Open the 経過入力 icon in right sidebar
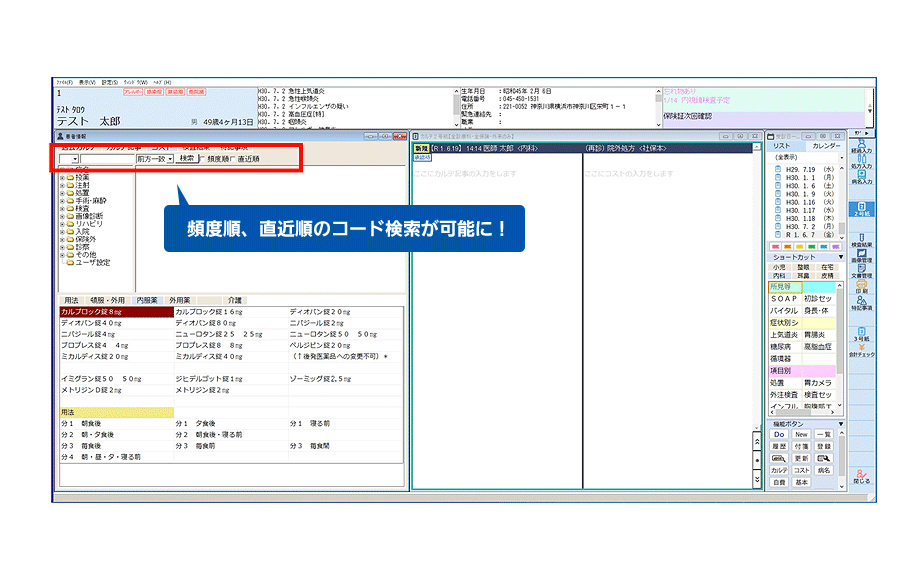The width and height of the screenshot is (920, 568). click(861, 146)
